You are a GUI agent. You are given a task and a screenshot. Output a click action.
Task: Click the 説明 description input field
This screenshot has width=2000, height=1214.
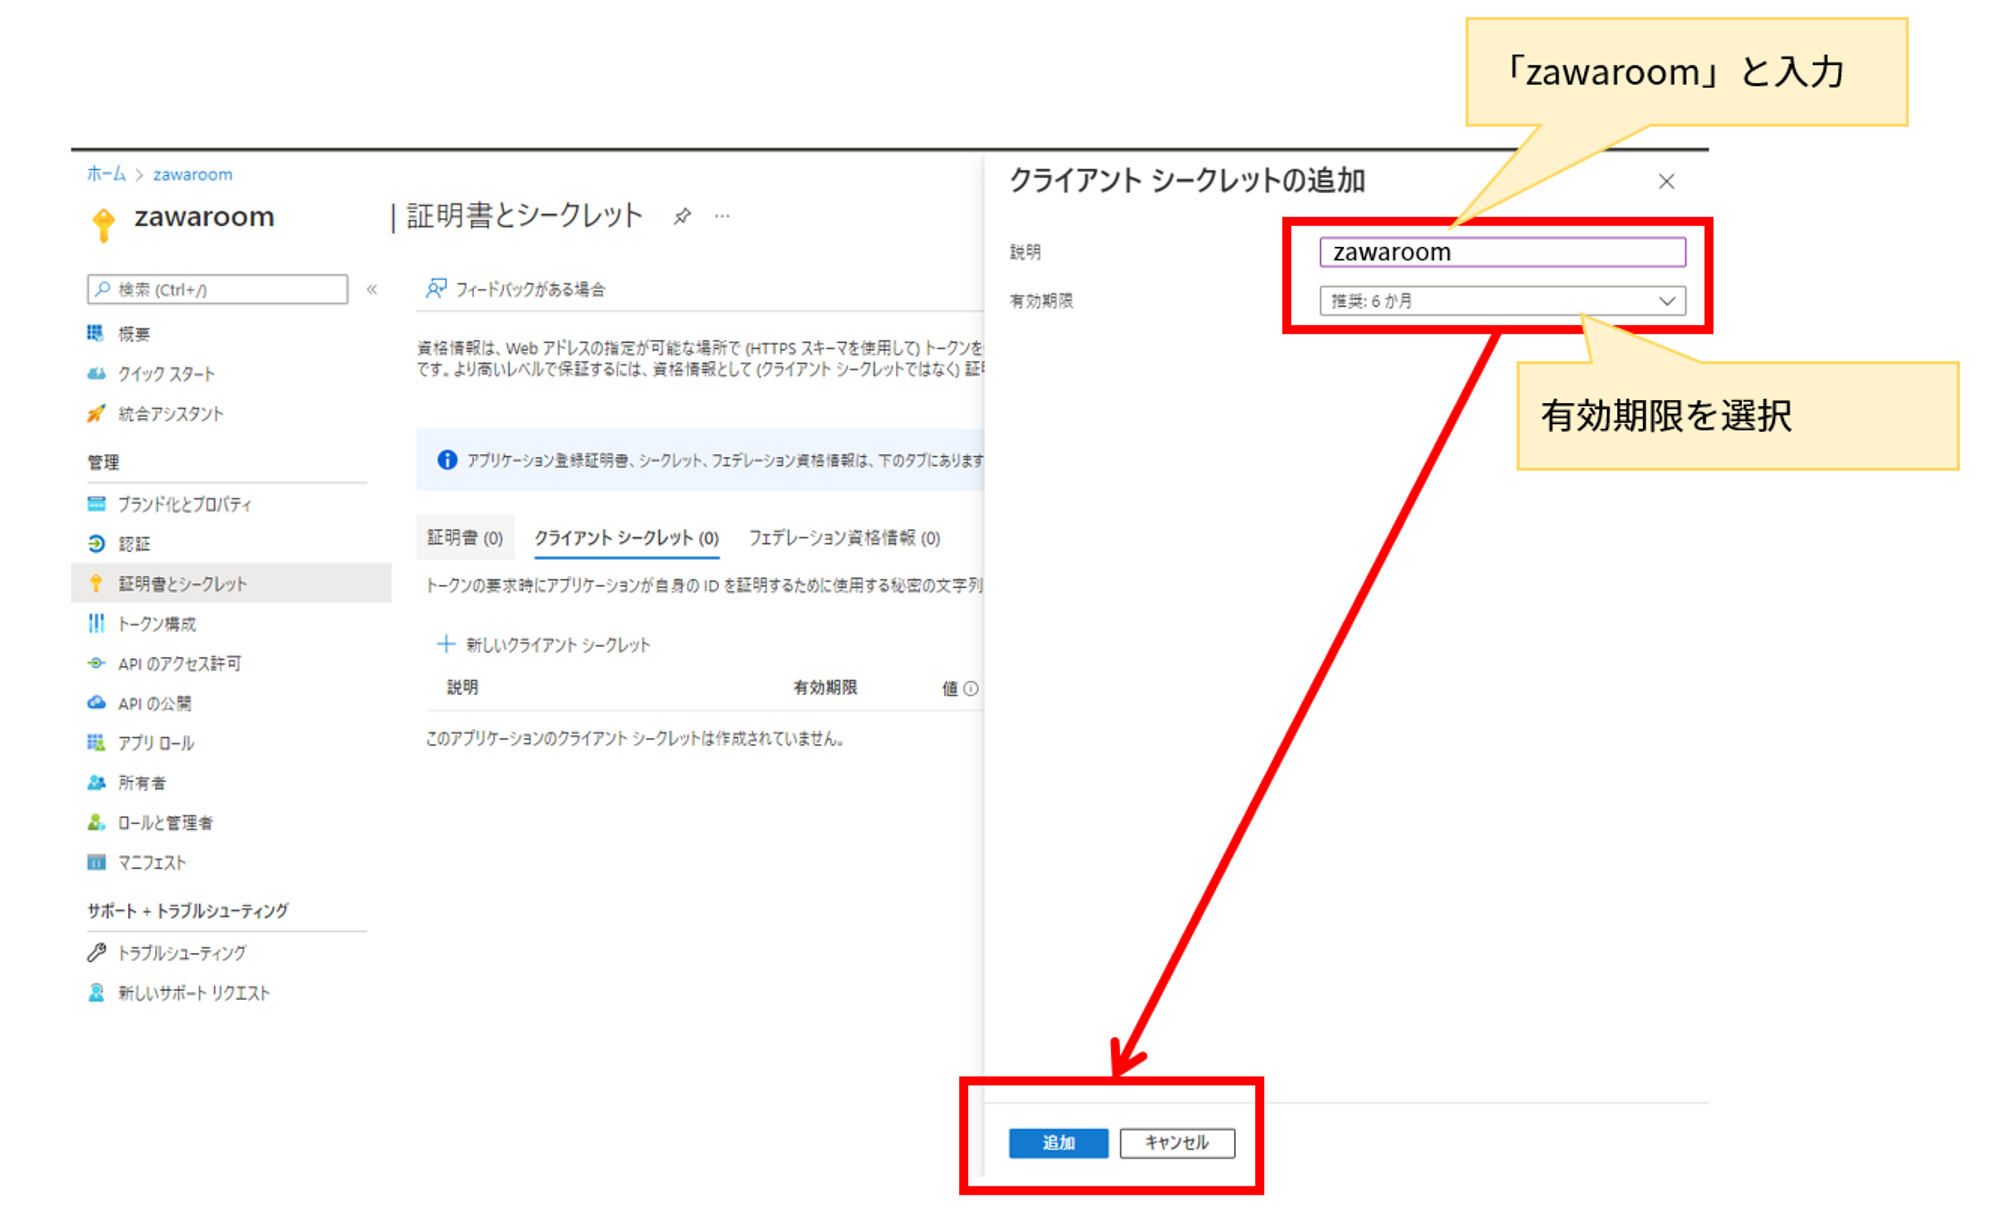(x=1502, y=252)
